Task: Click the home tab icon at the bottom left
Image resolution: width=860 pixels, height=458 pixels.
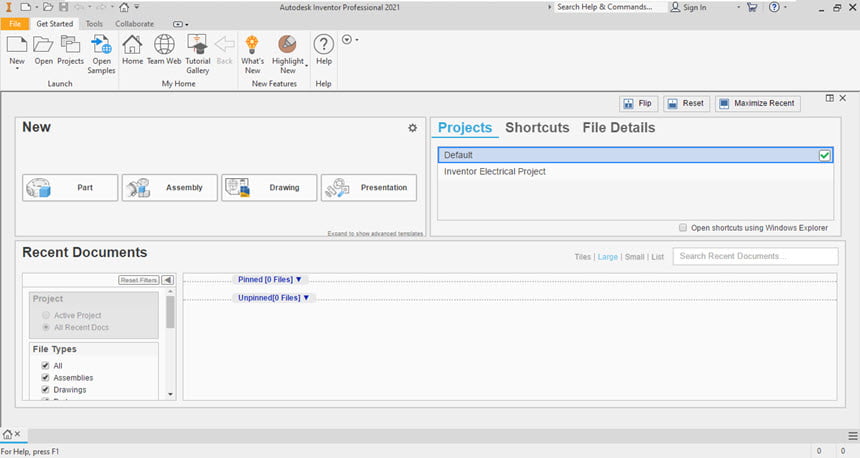Action: click(x=8, y=434)
